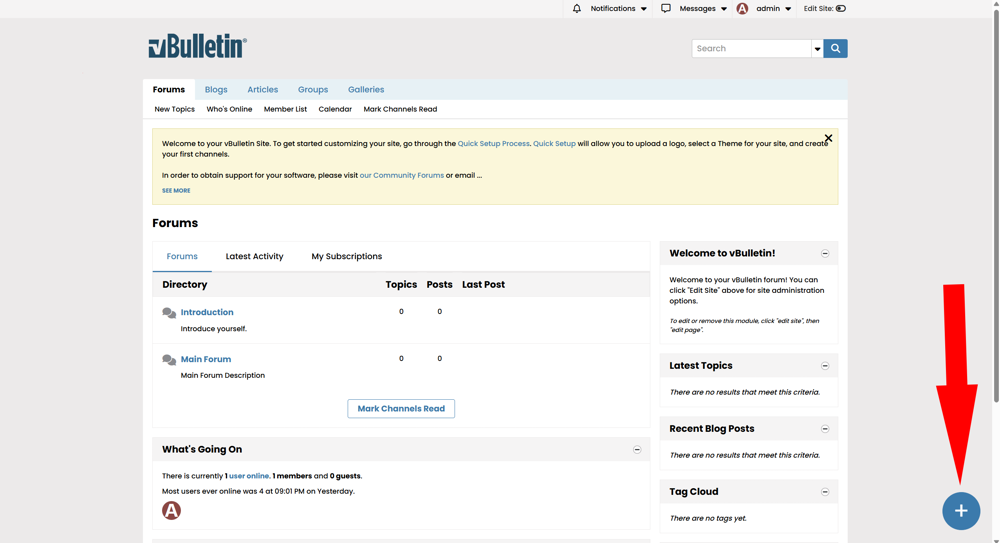Click the blue plus floating button
This screenshot has height=543, width=1000.
(961, 510)
